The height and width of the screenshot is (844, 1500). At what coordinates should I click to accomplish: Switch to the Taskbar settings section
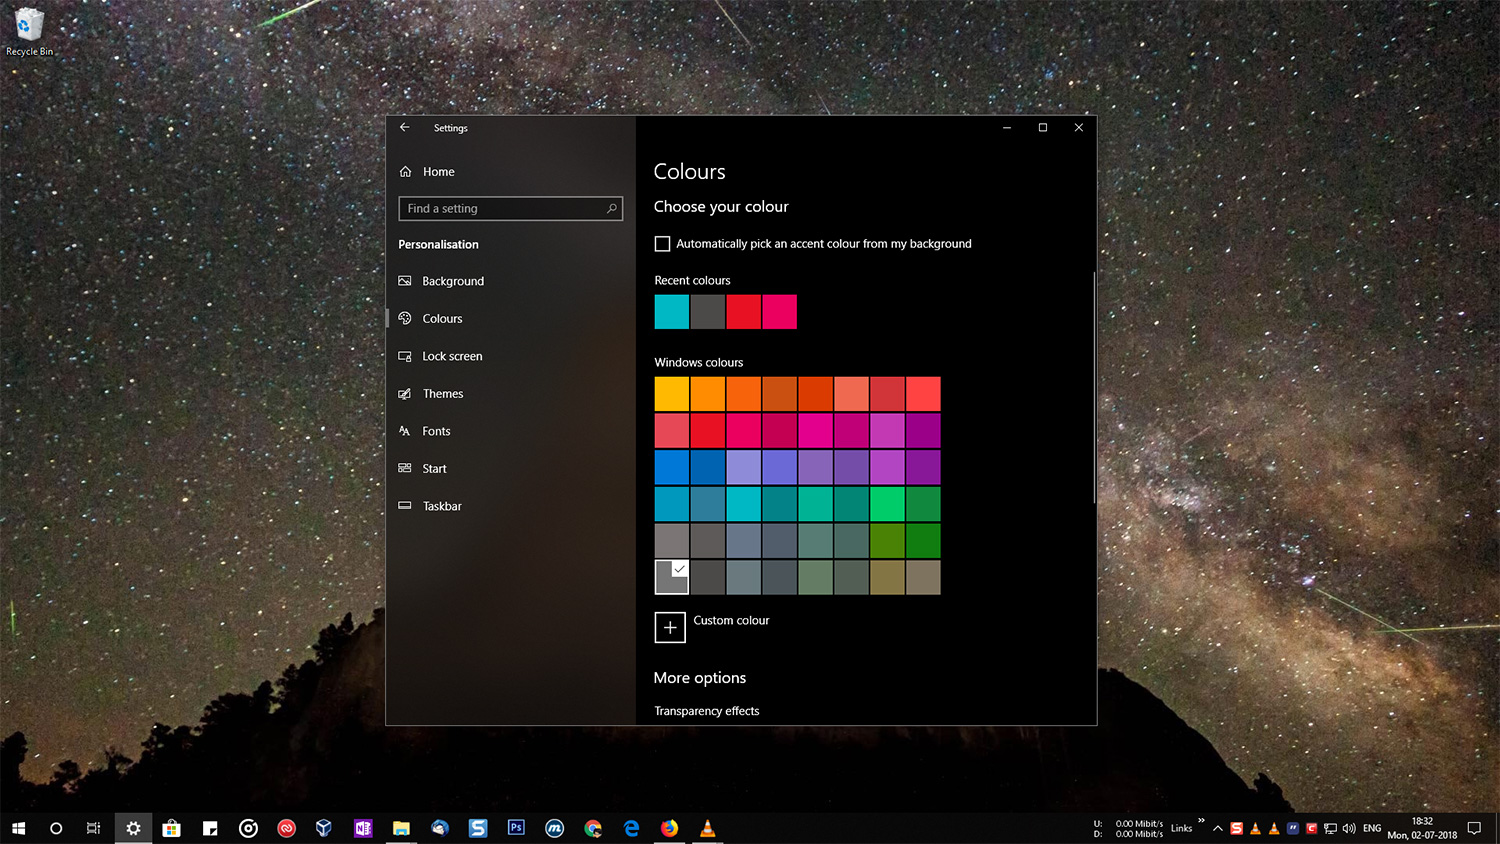tap(441, 506)
